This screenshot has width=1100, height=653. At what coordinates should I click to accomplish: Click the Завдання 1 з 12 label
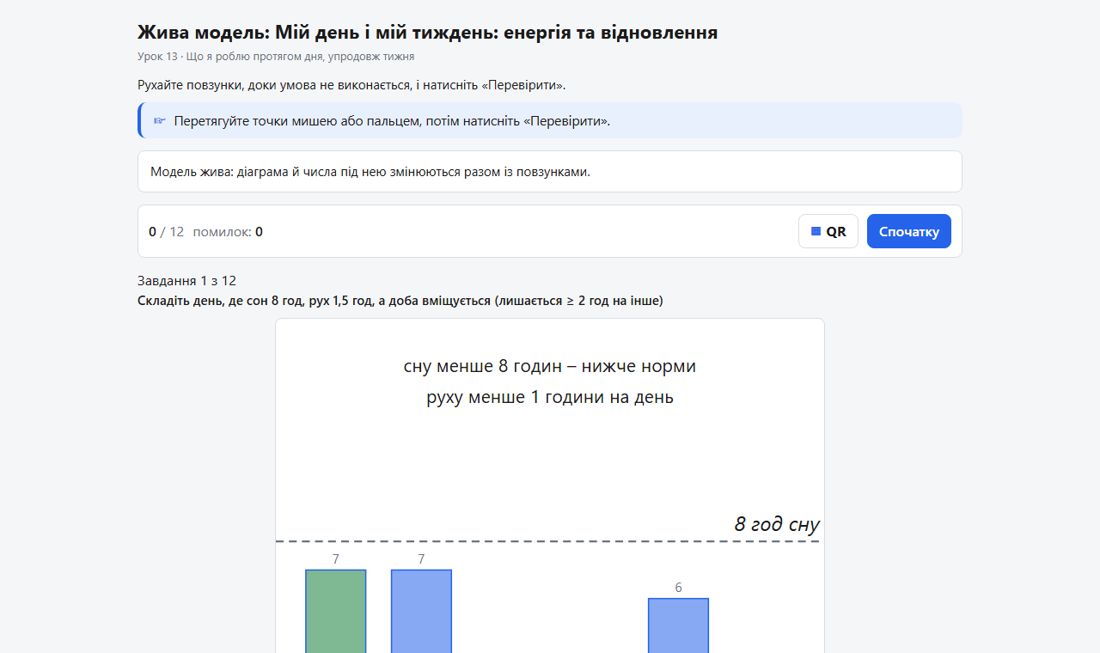click(187, 281)
